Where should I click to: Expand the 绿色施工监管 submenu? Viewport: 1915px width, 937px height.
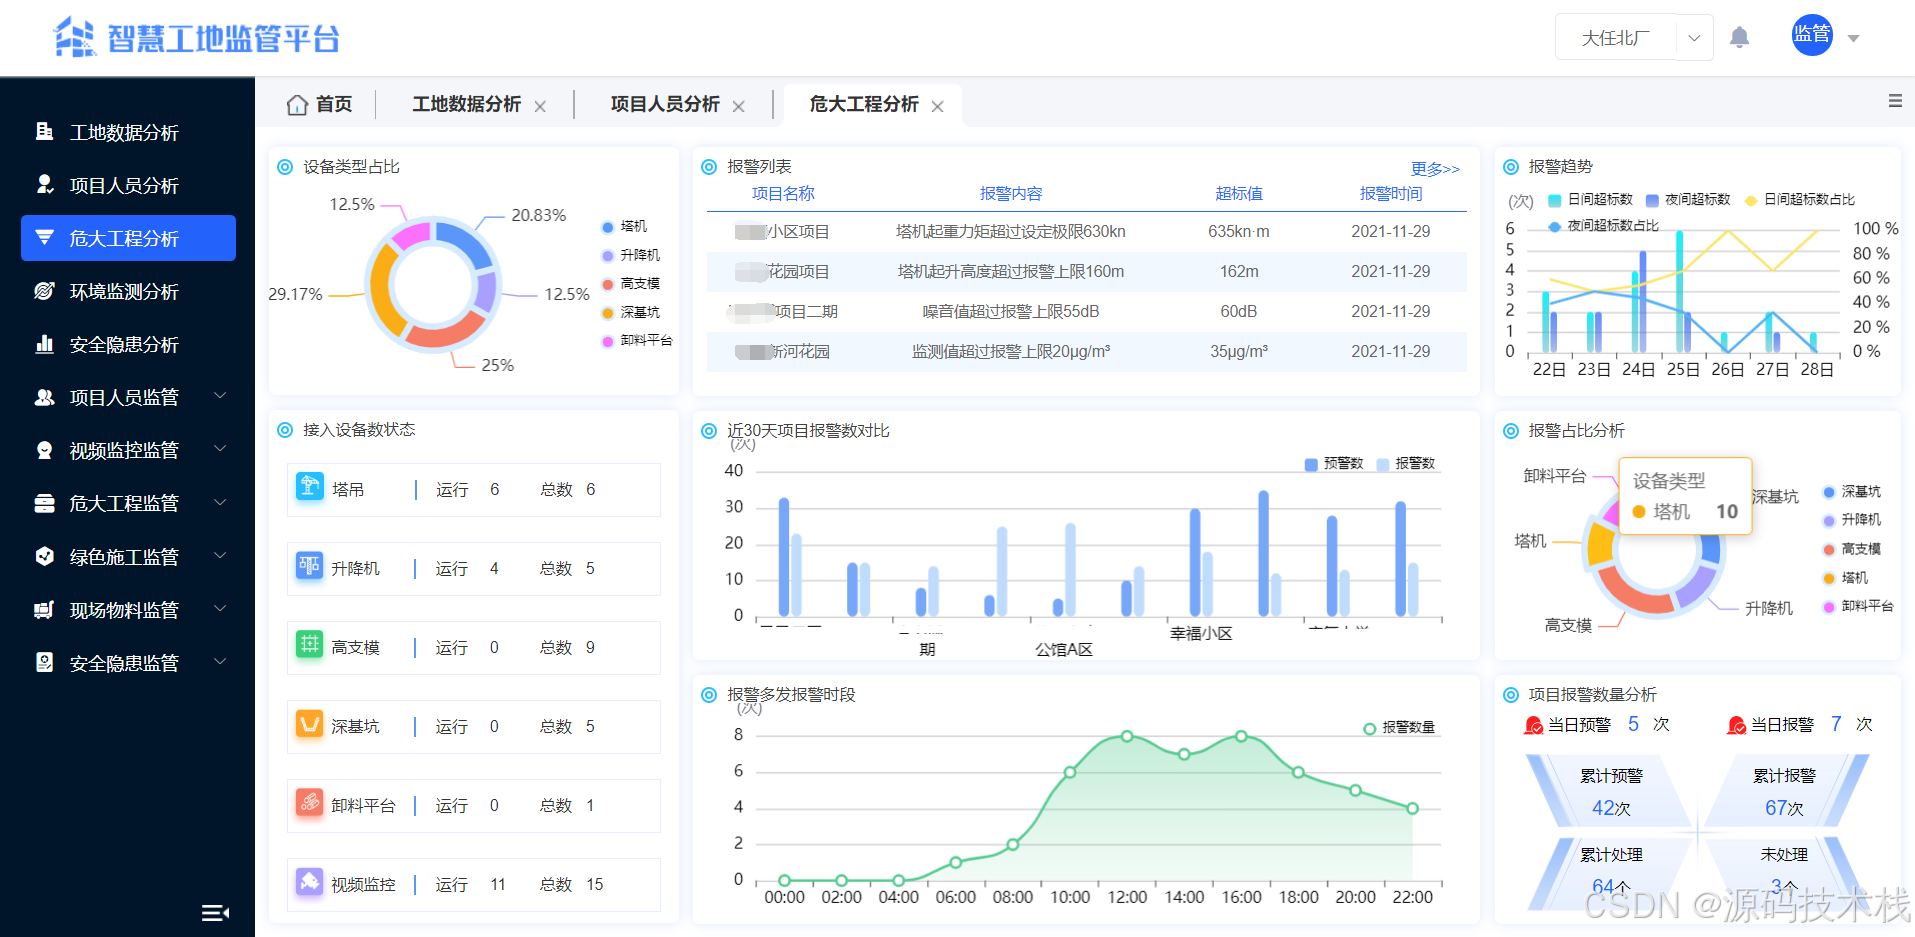220,555
